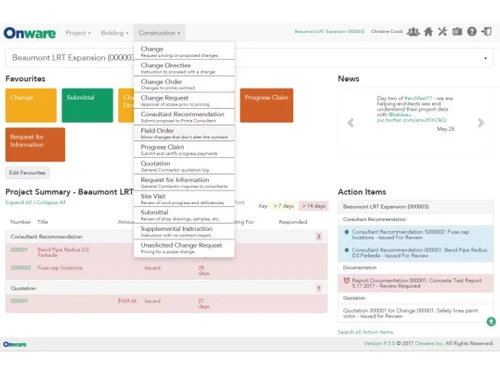This screenshot has width=500, height=375.
Task: Click the Title column header
Action: (x=43, y=222)
